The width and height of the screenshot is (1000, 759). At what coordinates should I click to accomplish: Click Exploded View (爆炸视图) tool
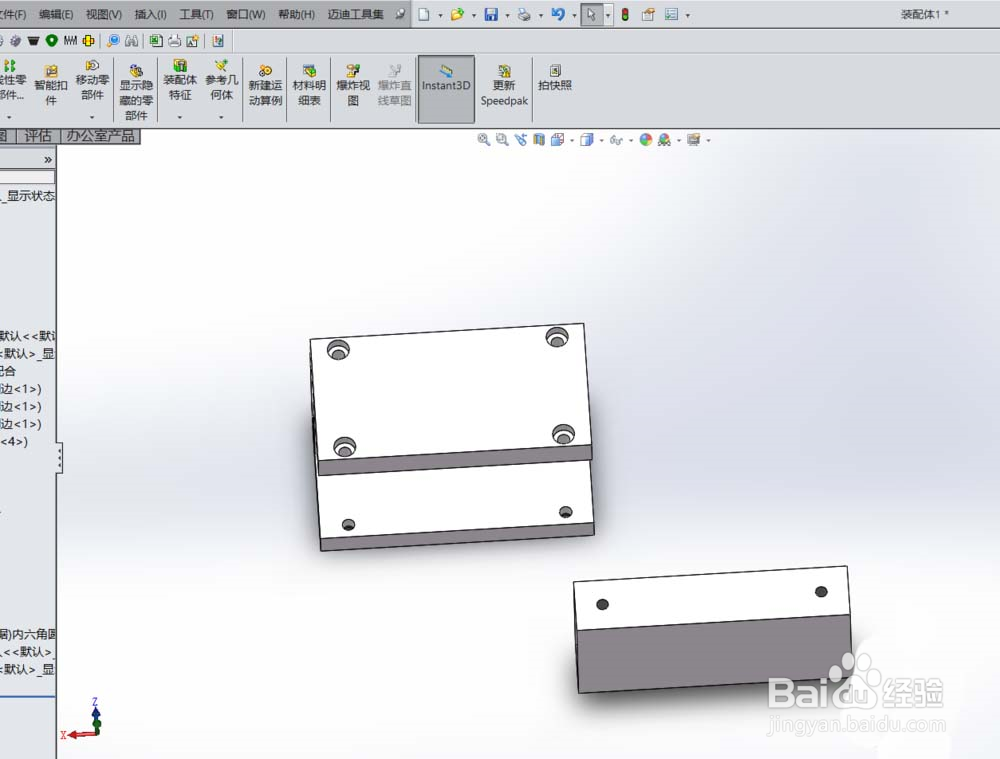tap(353, 85)
